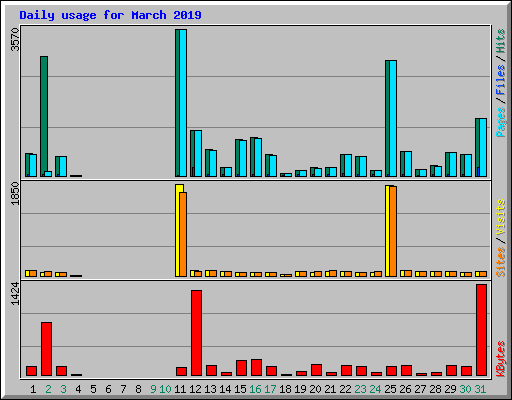Select day label 25 on the axis
Viewport: 512px width, 400px height.
click(390, 389)
